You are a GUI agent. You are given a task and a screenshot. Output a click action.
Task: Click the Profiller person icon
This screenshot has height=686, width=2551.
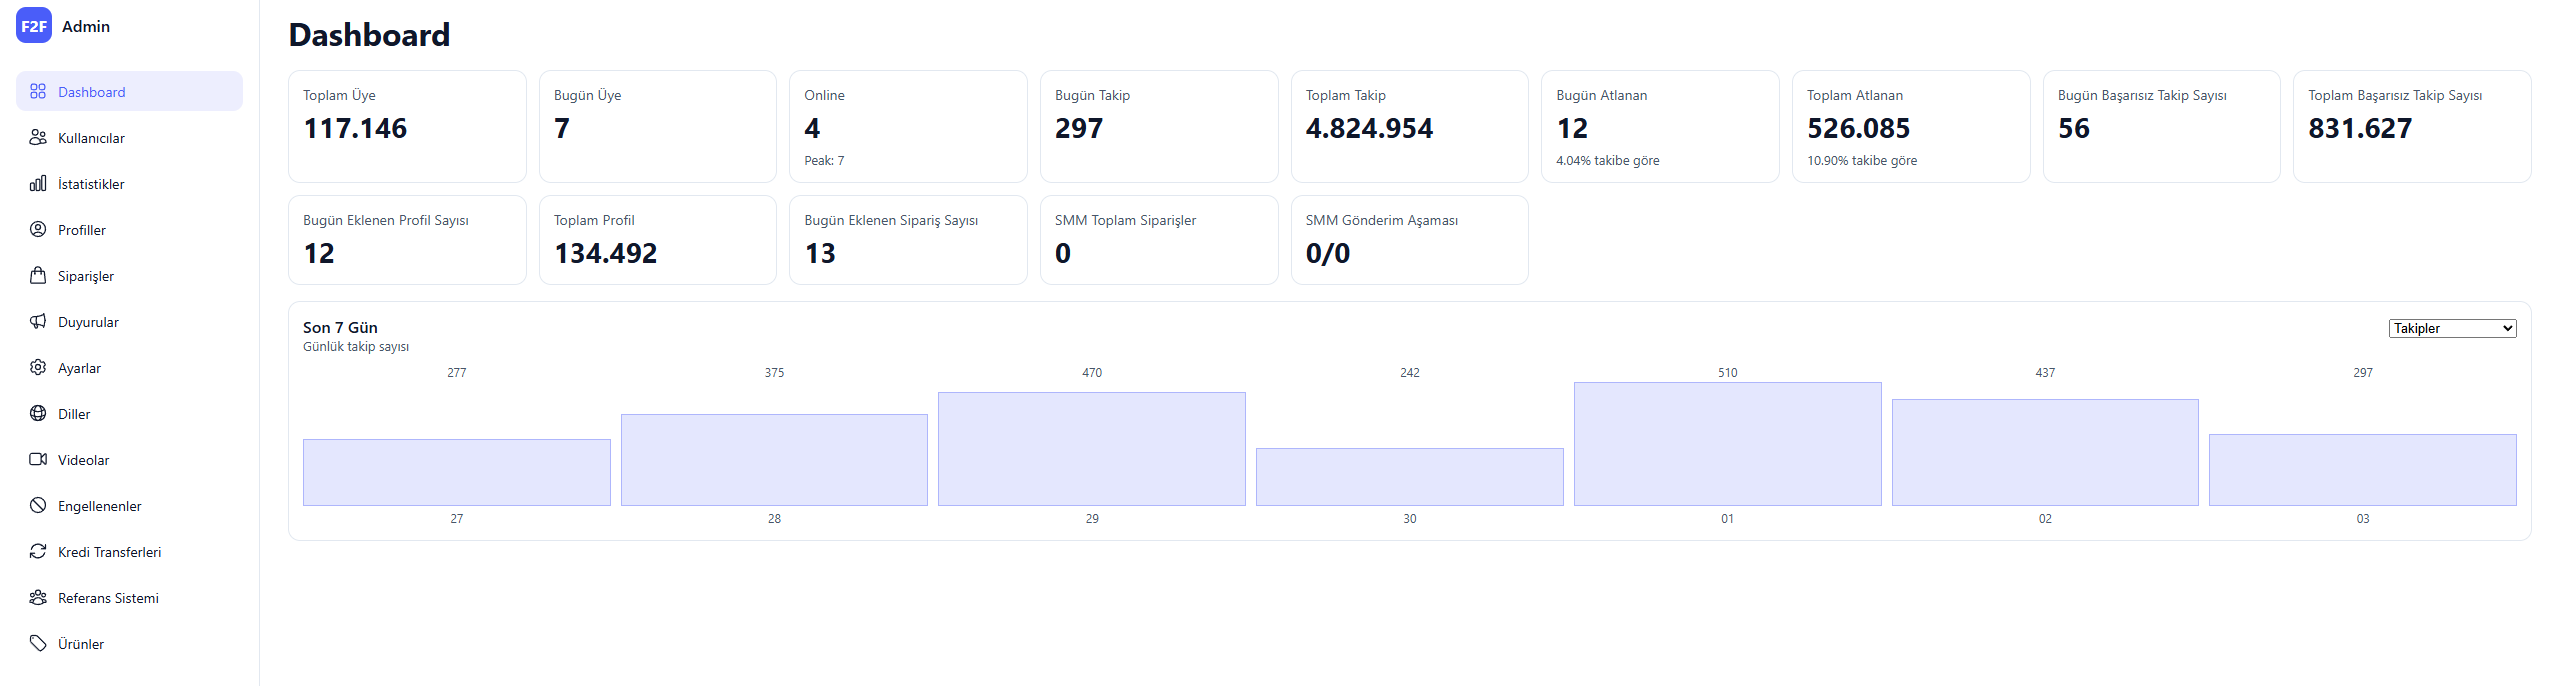38,229
